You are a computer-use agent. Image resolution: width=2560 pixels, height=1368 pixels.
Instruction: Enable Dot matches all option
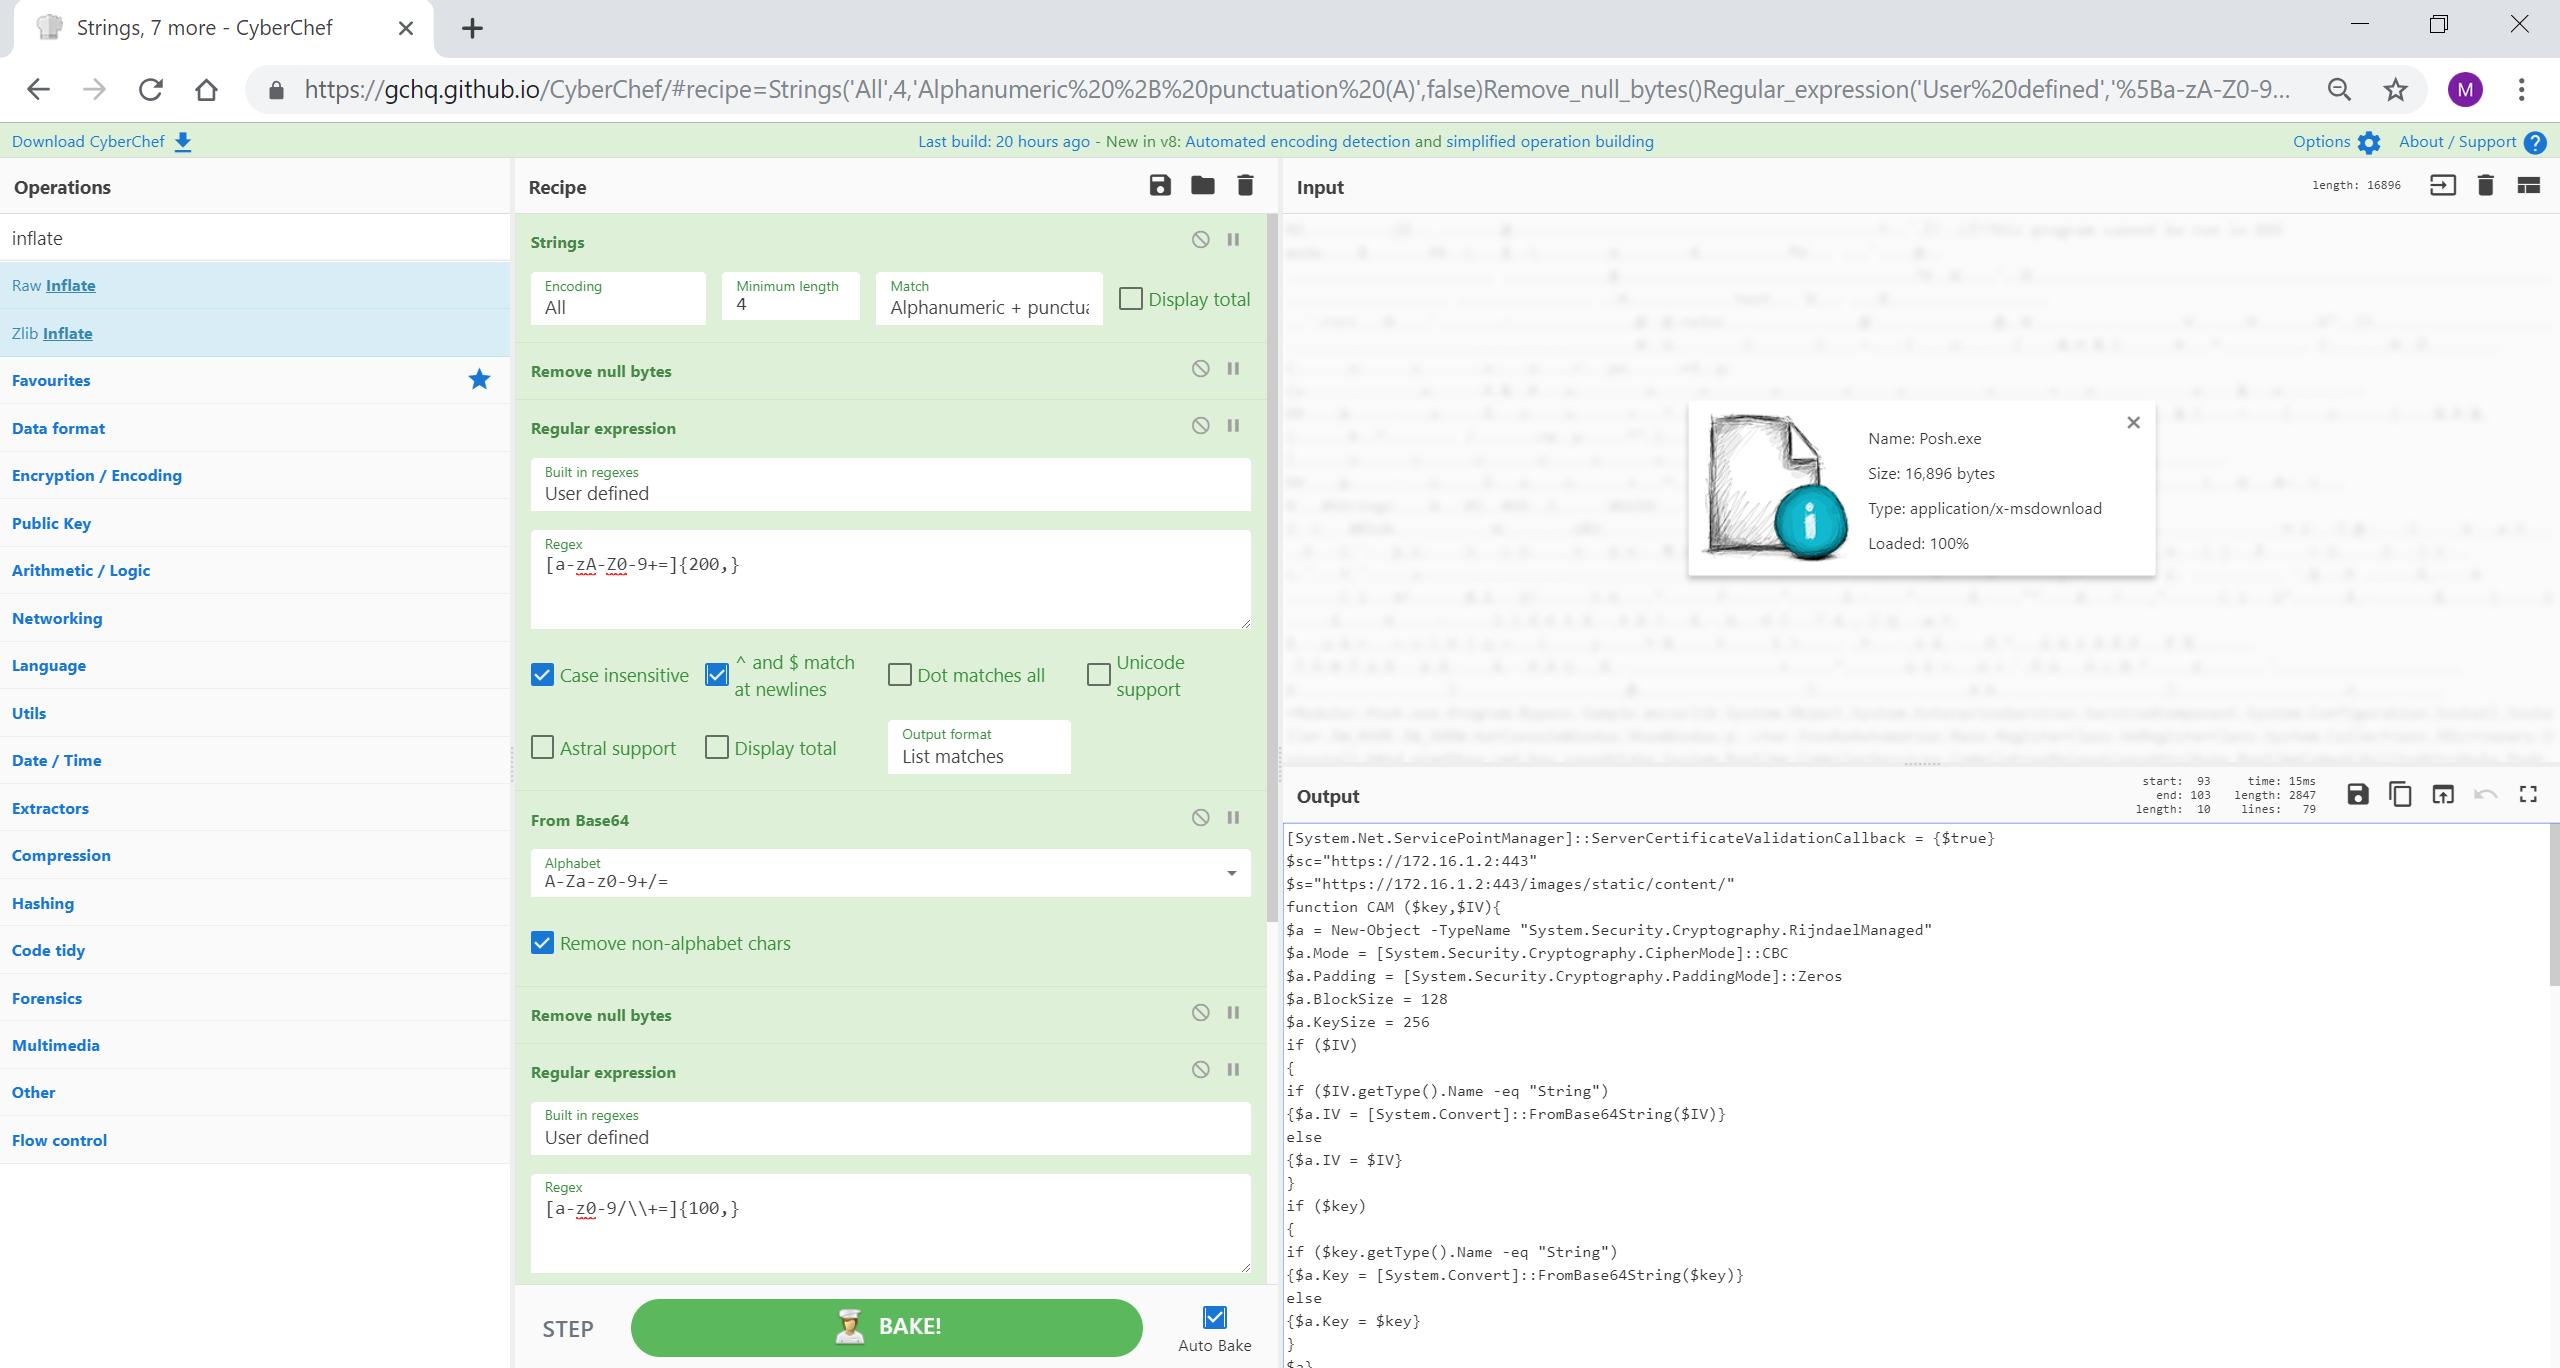click(x=900, y=675)
